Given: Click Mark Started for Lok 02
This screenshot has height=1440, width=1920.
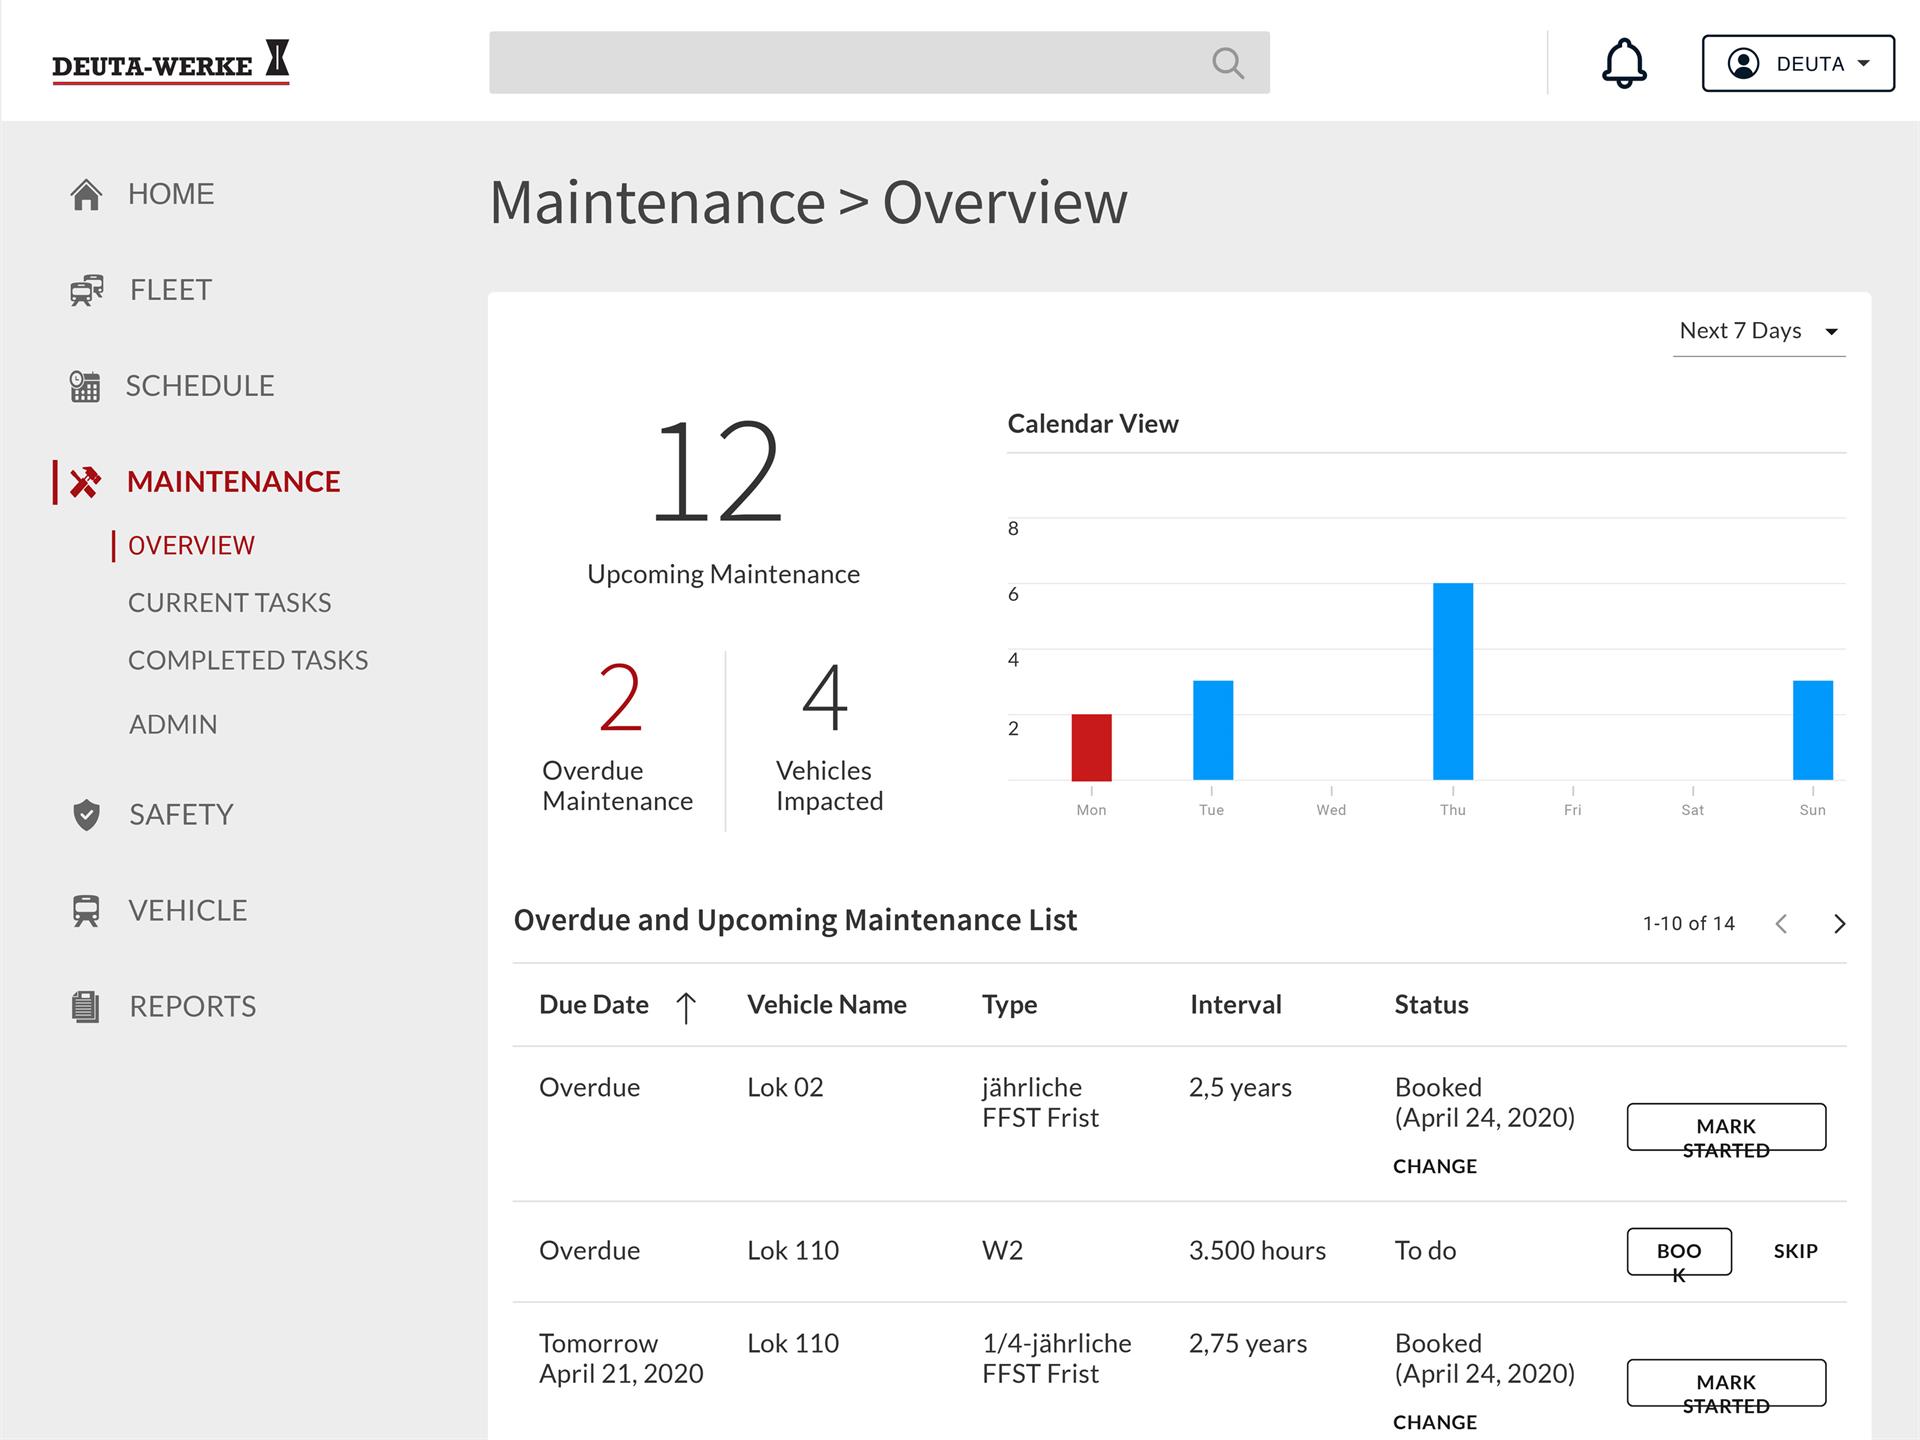Looking at the screenshot, I should [x=1726, y=1127].
